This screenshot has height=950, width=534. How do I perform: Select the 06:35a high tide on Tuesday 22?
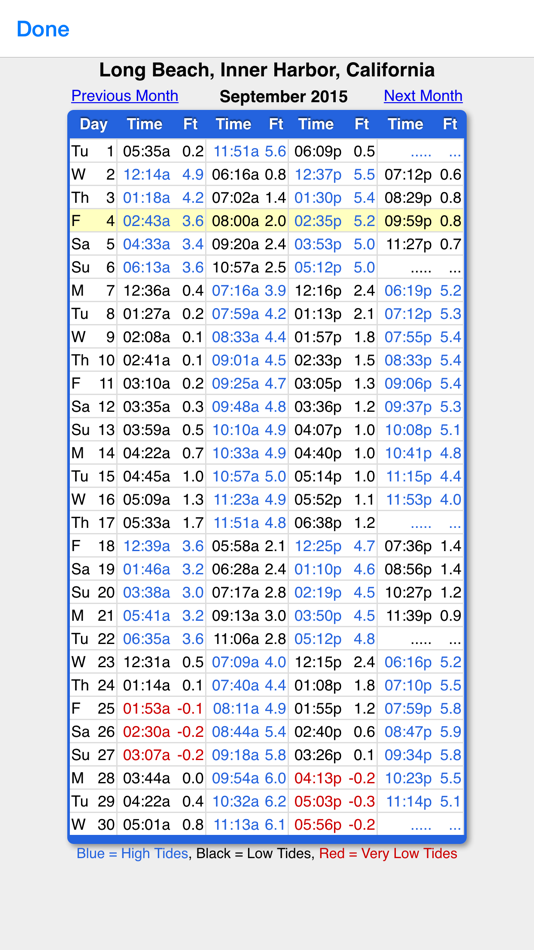tap(147, 639)
